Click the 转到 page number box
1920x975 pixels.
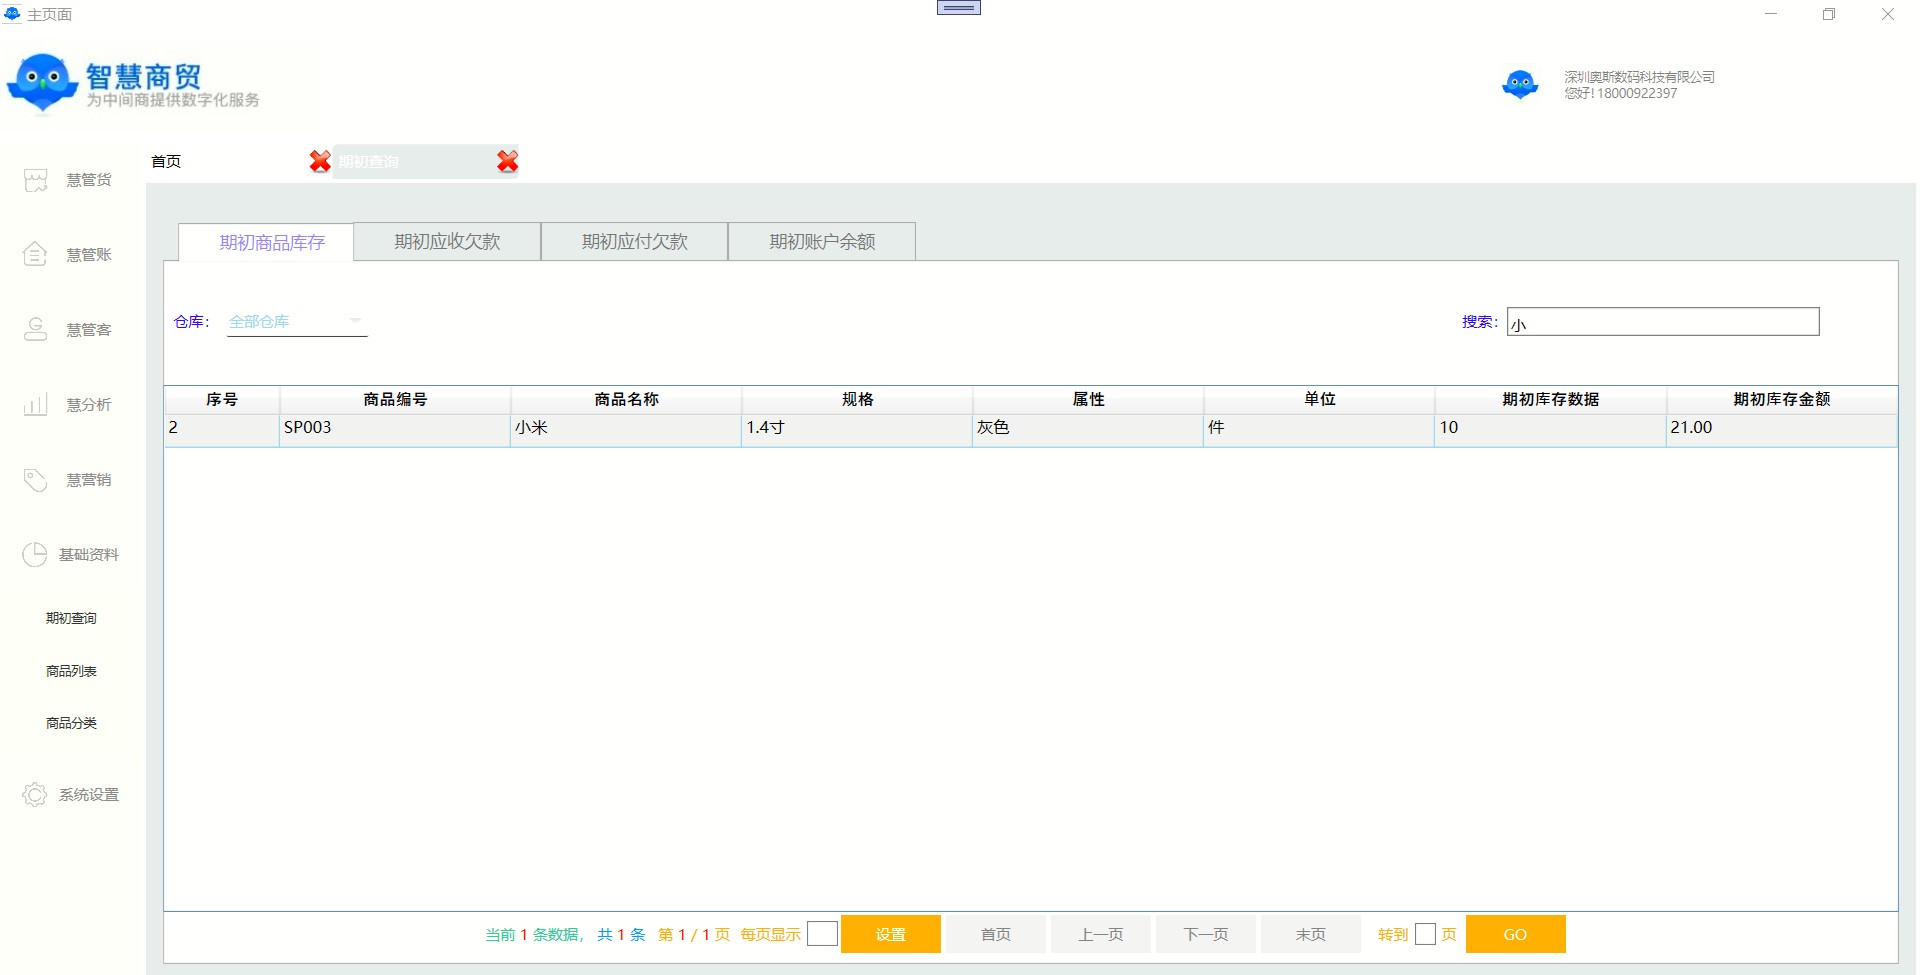1426,934
